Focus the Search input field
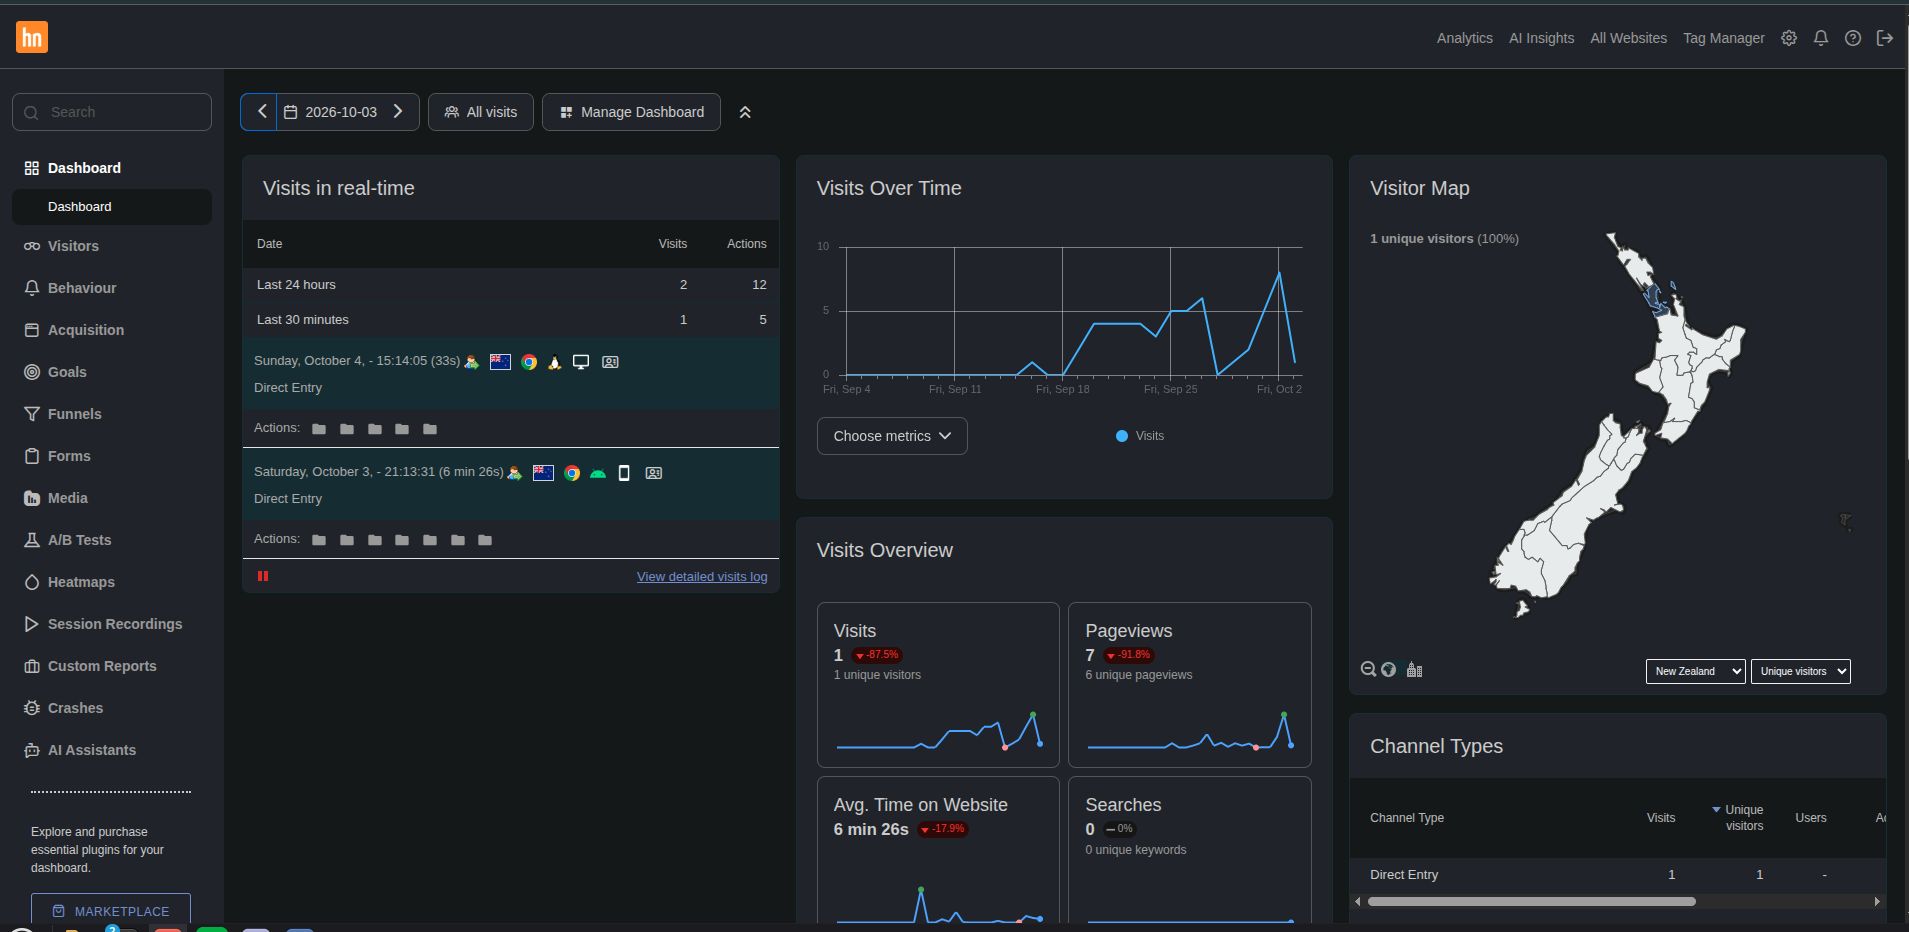Viewport: 1909px width, 932px height. 112,112
